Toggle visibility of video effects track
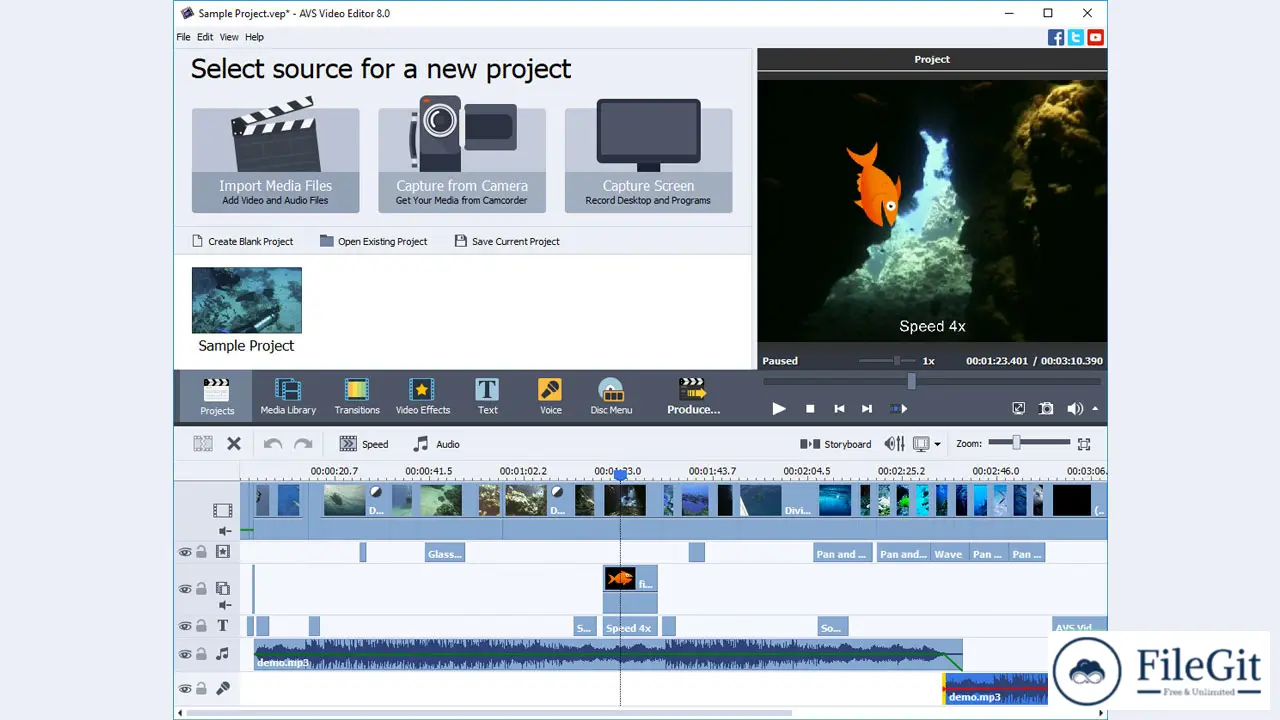This screenshot has width=1280, height=720. 184,552
